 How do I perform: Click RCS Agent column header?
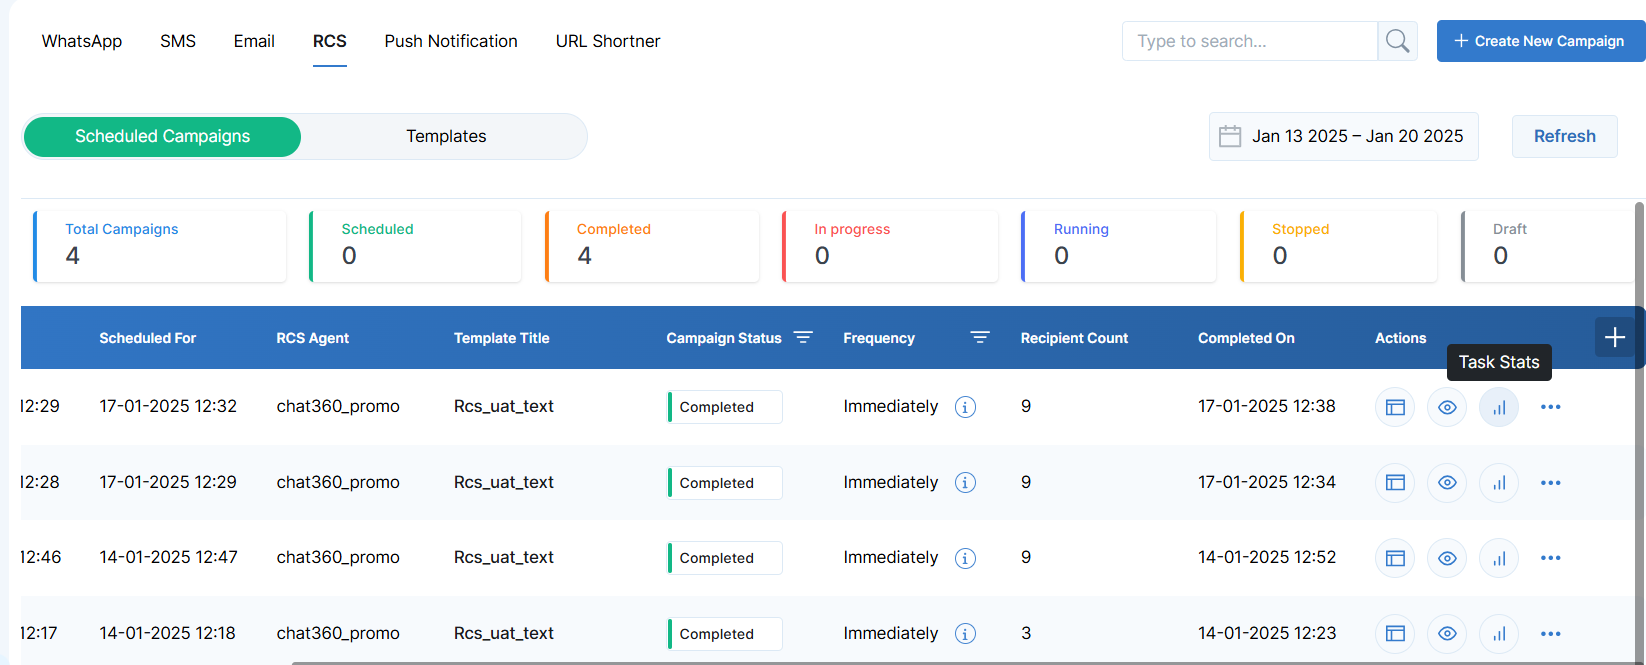point(313,338)
